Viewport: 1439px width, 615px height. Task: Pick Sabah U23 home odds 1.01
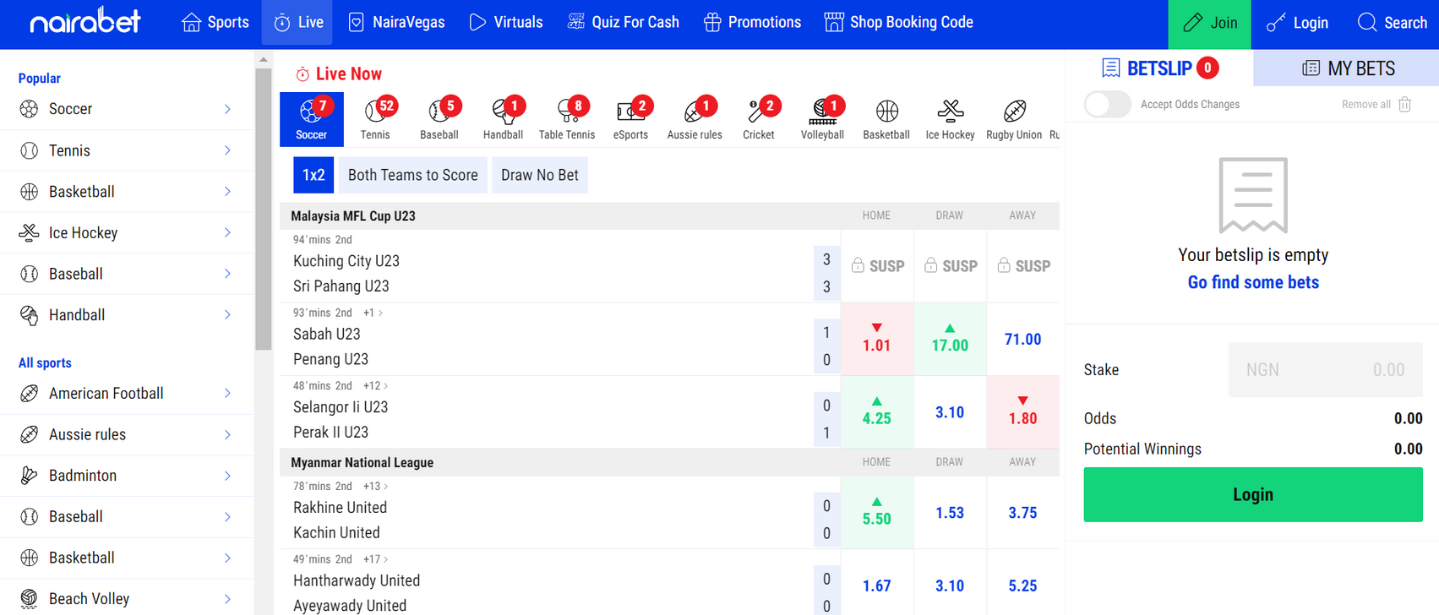[877, 339]
